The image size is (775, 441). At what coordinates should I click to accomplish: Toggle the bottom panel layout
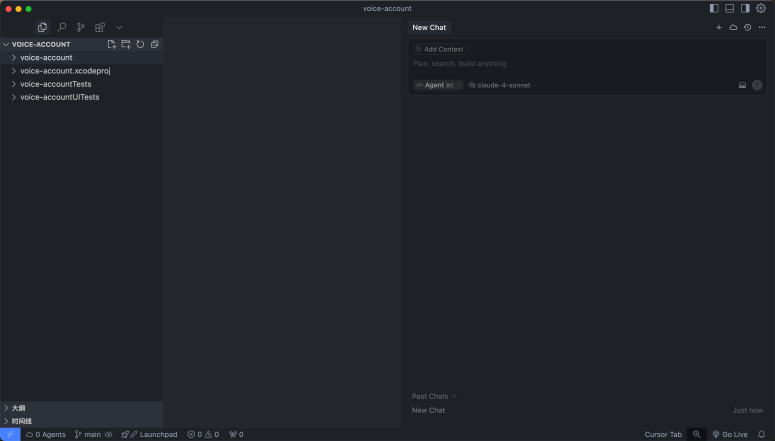729,8
